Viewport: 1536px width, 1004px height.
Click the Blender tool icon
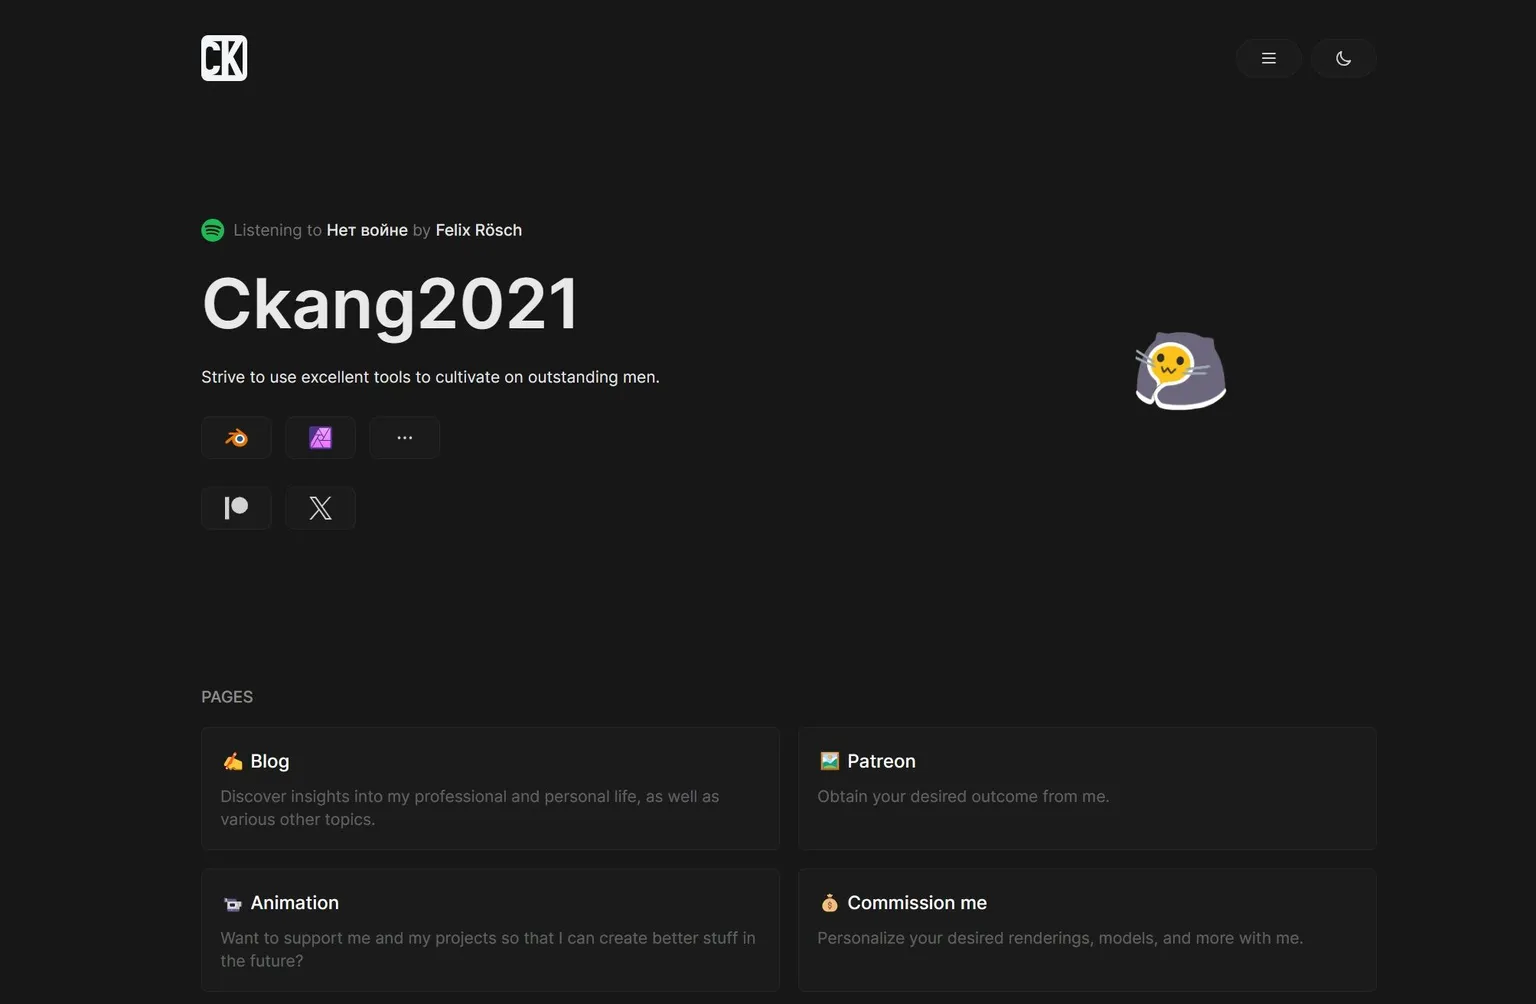point(236,438)
